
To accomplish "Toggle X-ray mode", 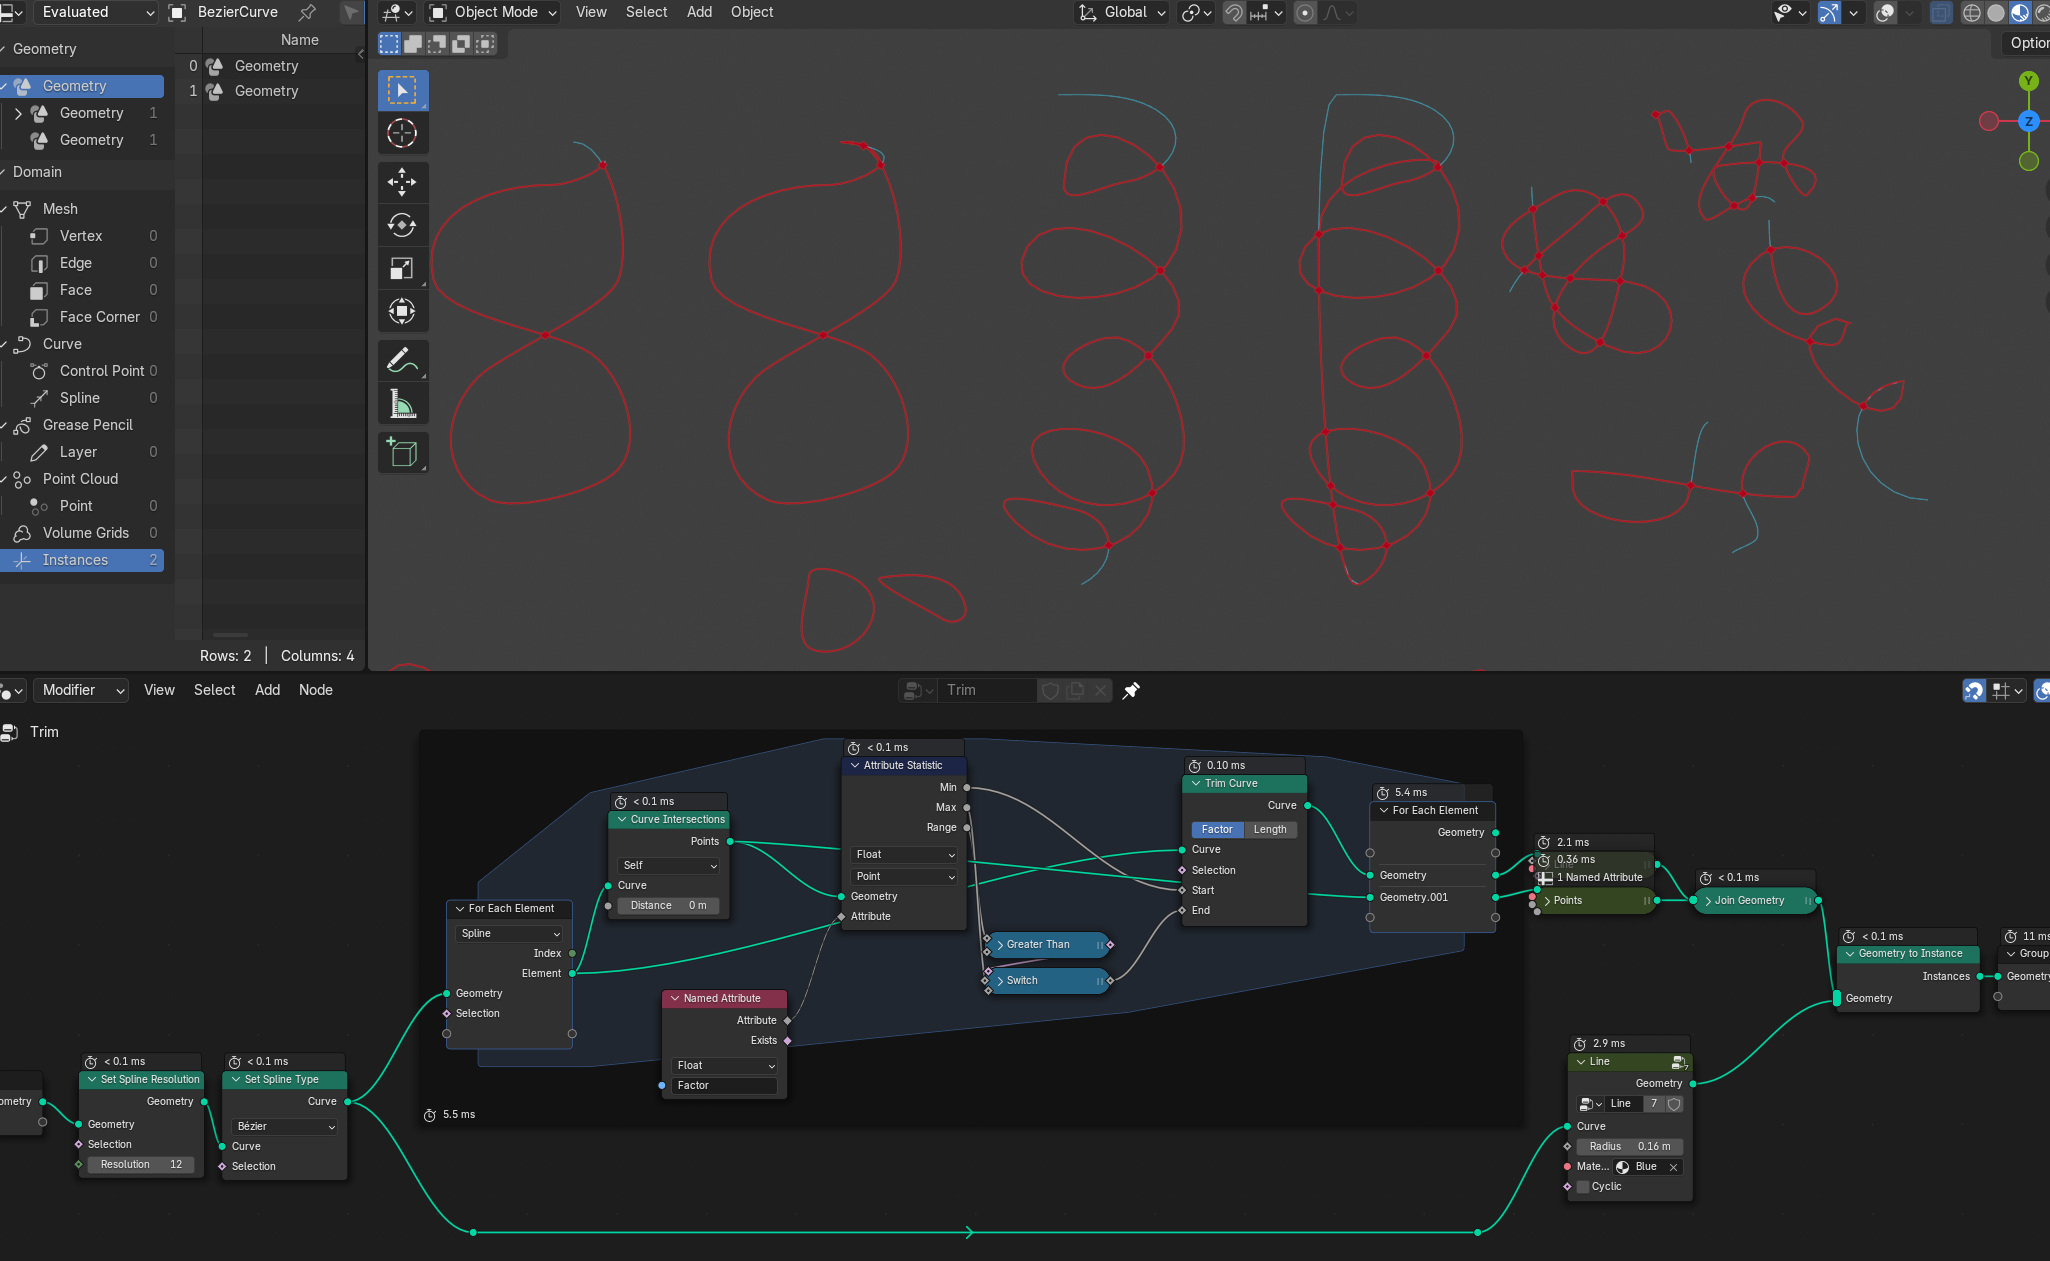I will pyautogui.click(x=1941, y=13).
